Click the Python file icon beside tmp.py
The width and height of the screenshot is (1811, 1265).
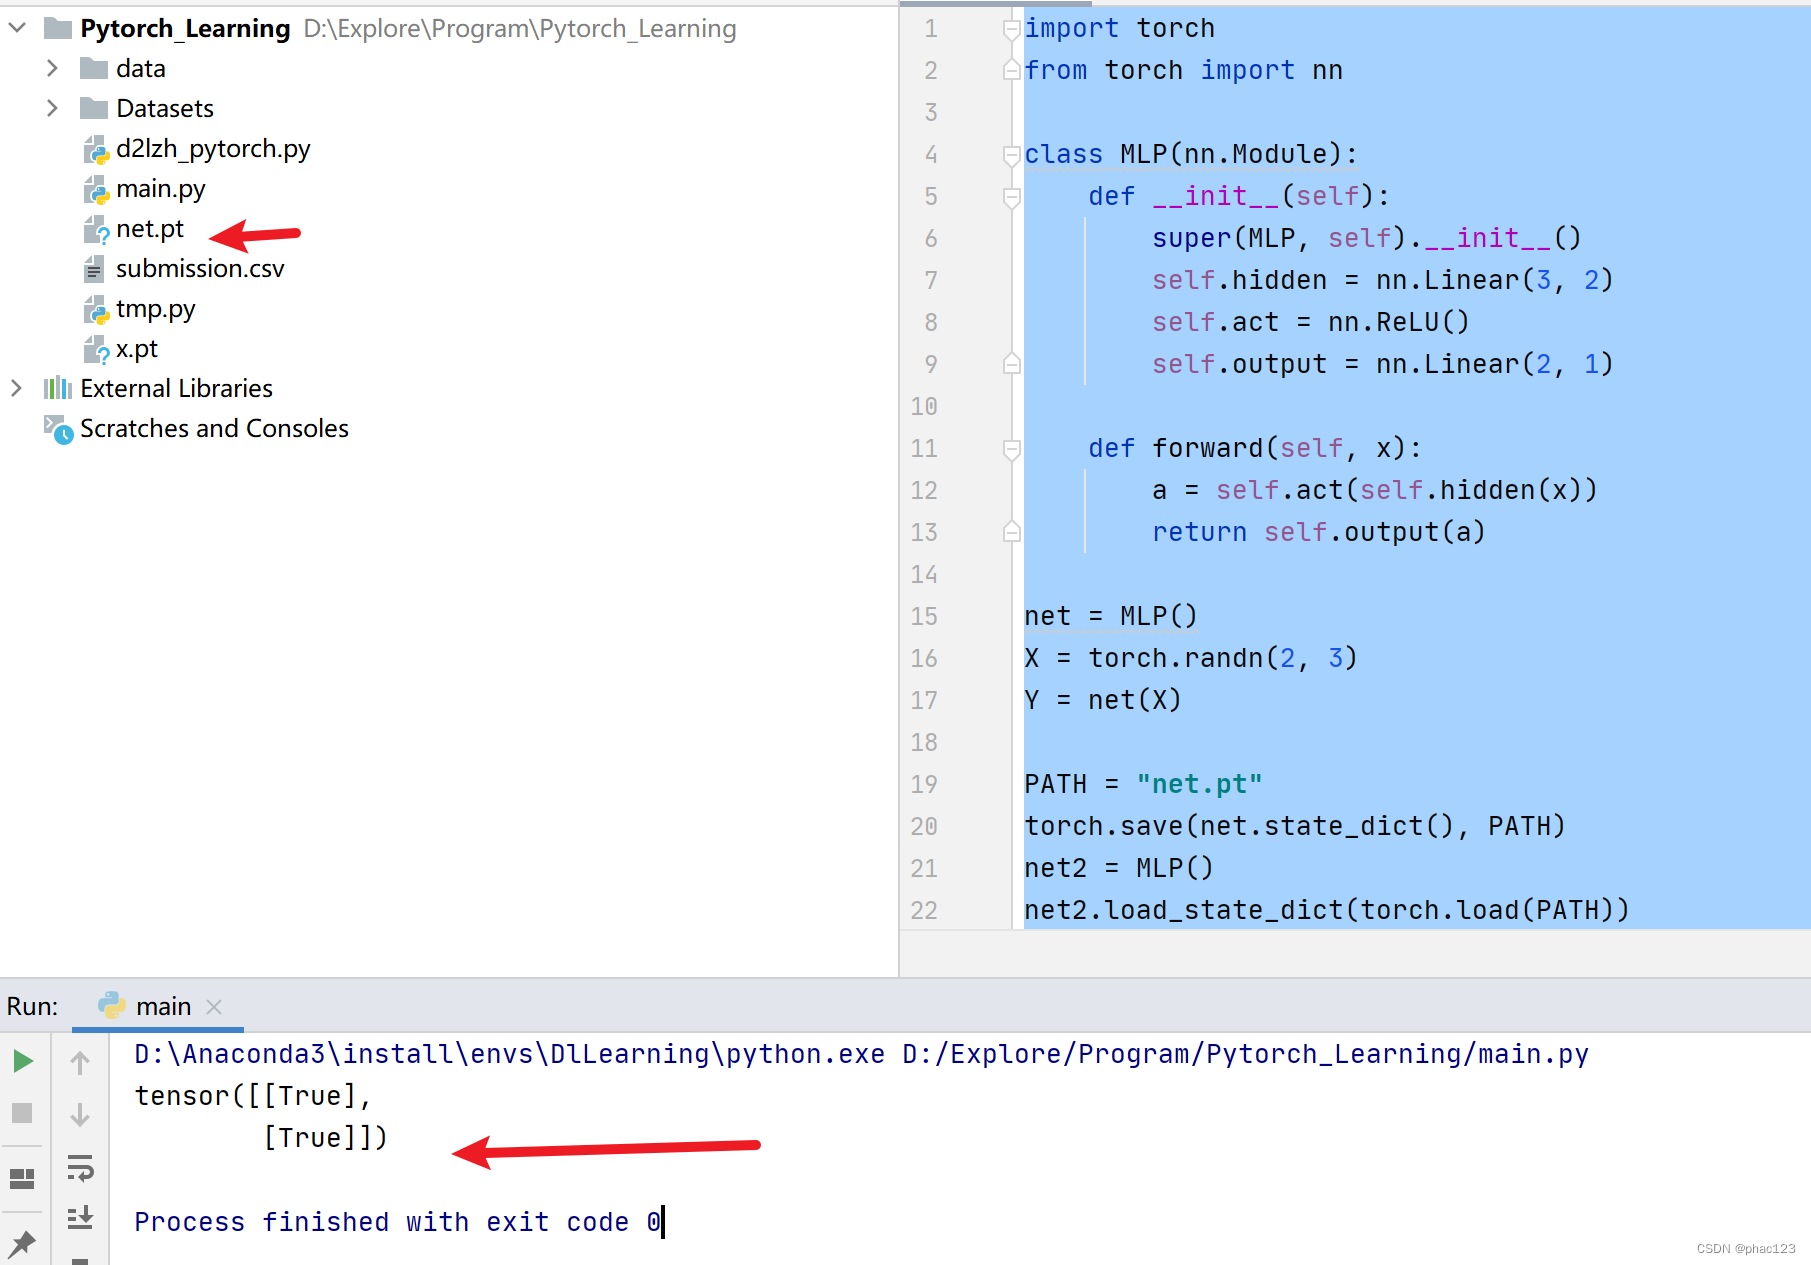[x=96, y=310]
